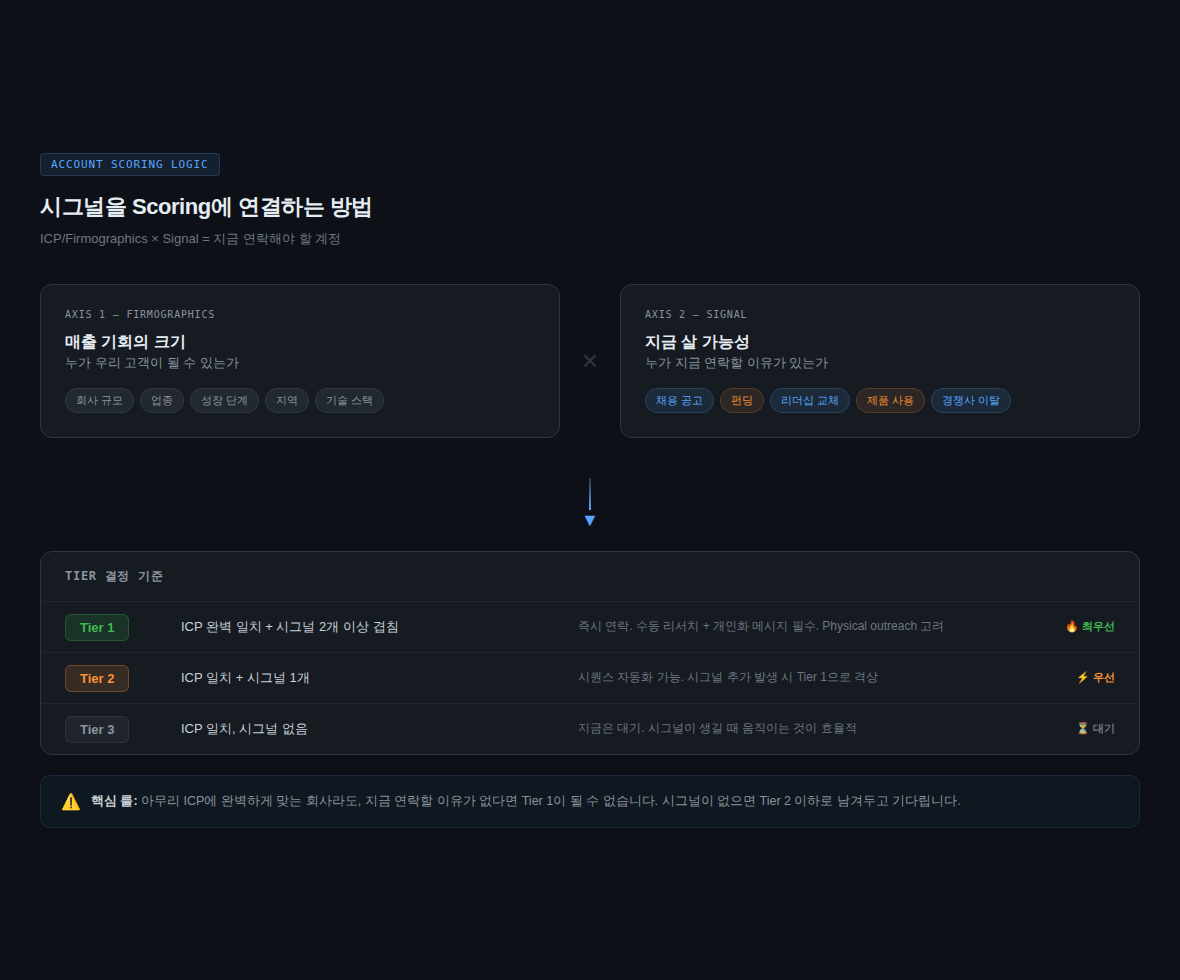Click the 리더십 교체 signal tag

(x=810, y=401)
